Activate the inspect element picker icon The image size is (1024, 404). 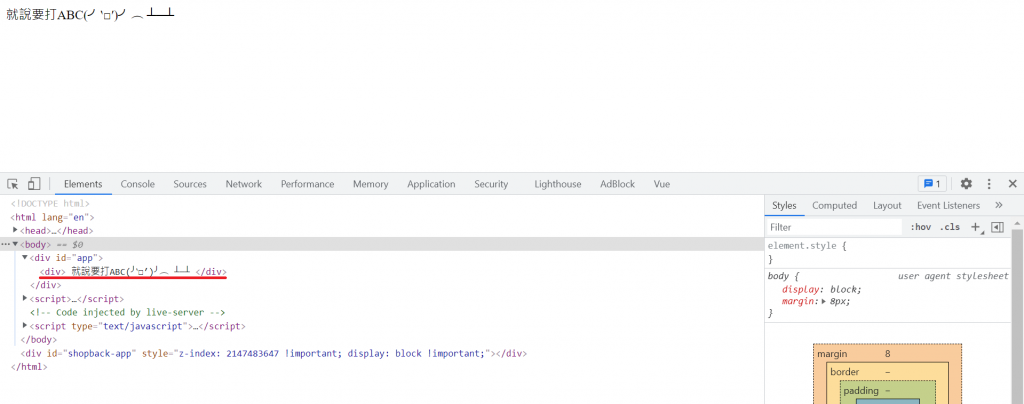(x=13, y=184)
